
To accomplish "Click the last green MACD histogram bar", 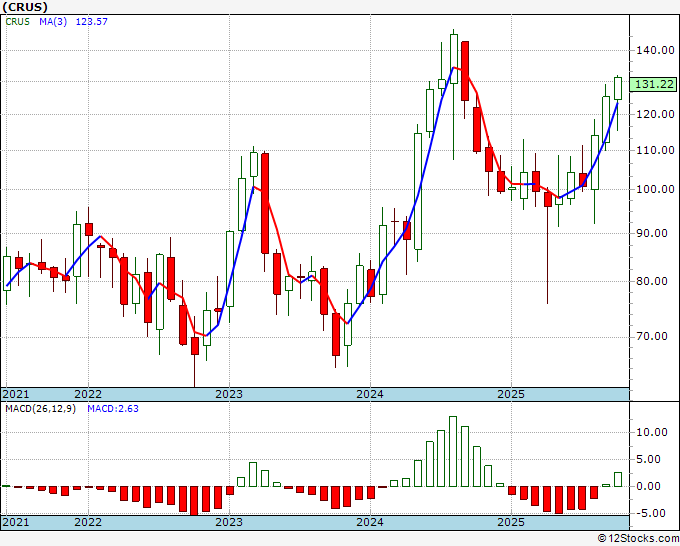I will click(618, 480).
